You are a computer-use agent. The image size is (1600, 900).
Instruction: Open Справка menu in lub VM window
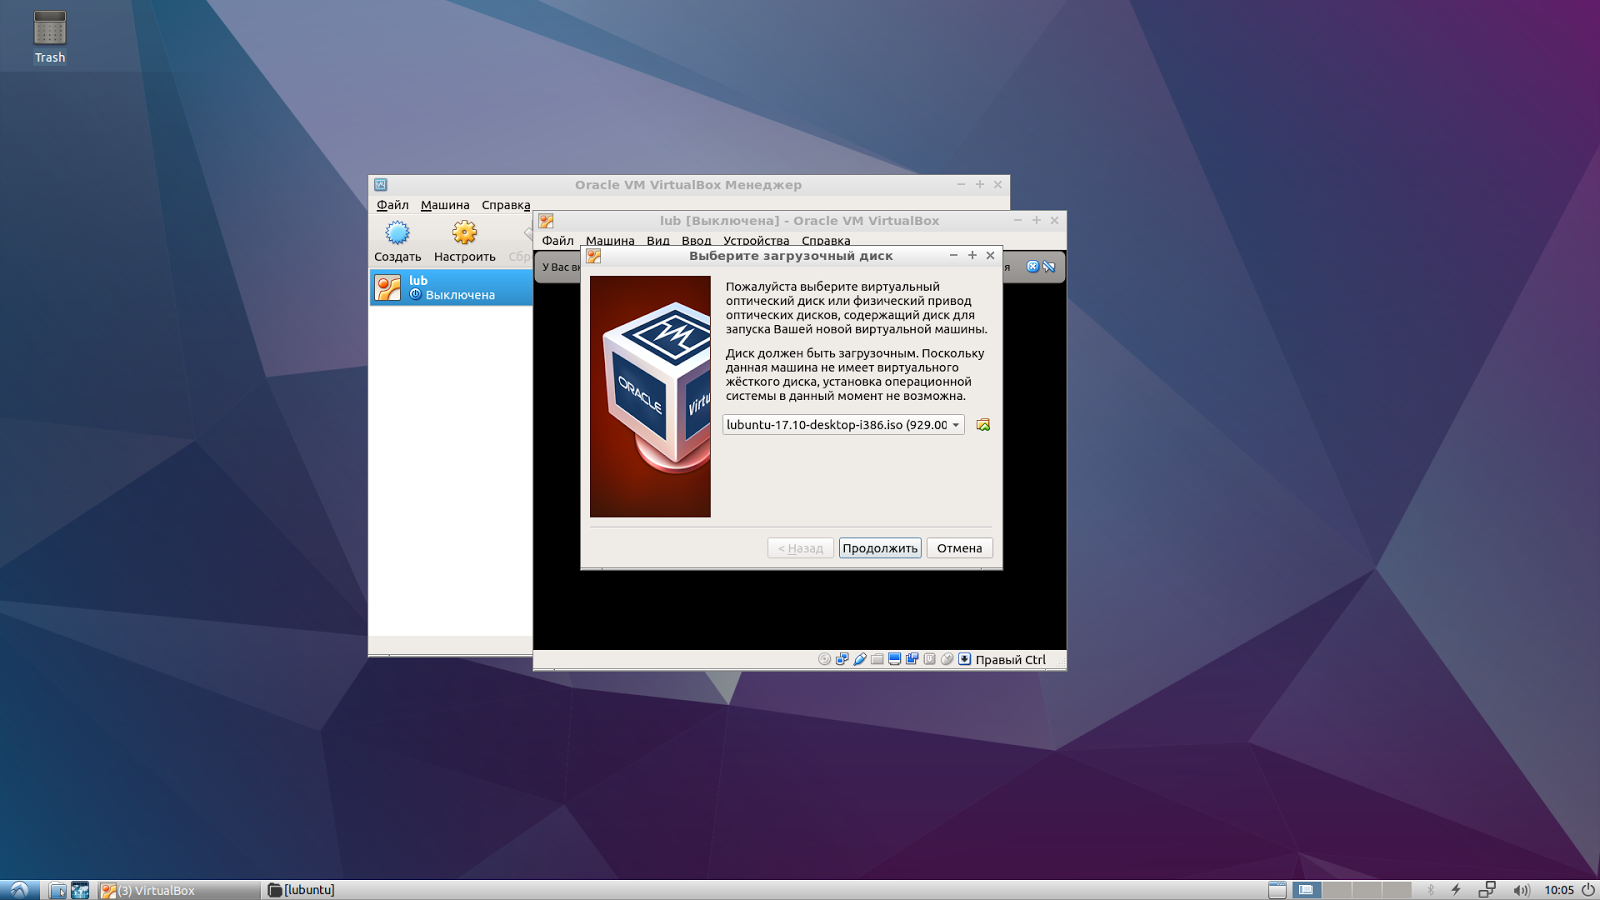click(826, 241)
